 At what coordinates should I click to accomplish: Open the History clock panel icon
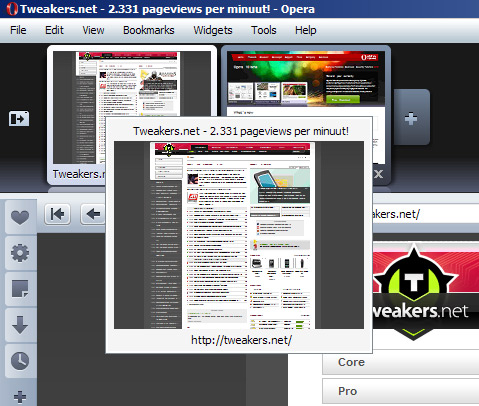click(x=20, y=361)
